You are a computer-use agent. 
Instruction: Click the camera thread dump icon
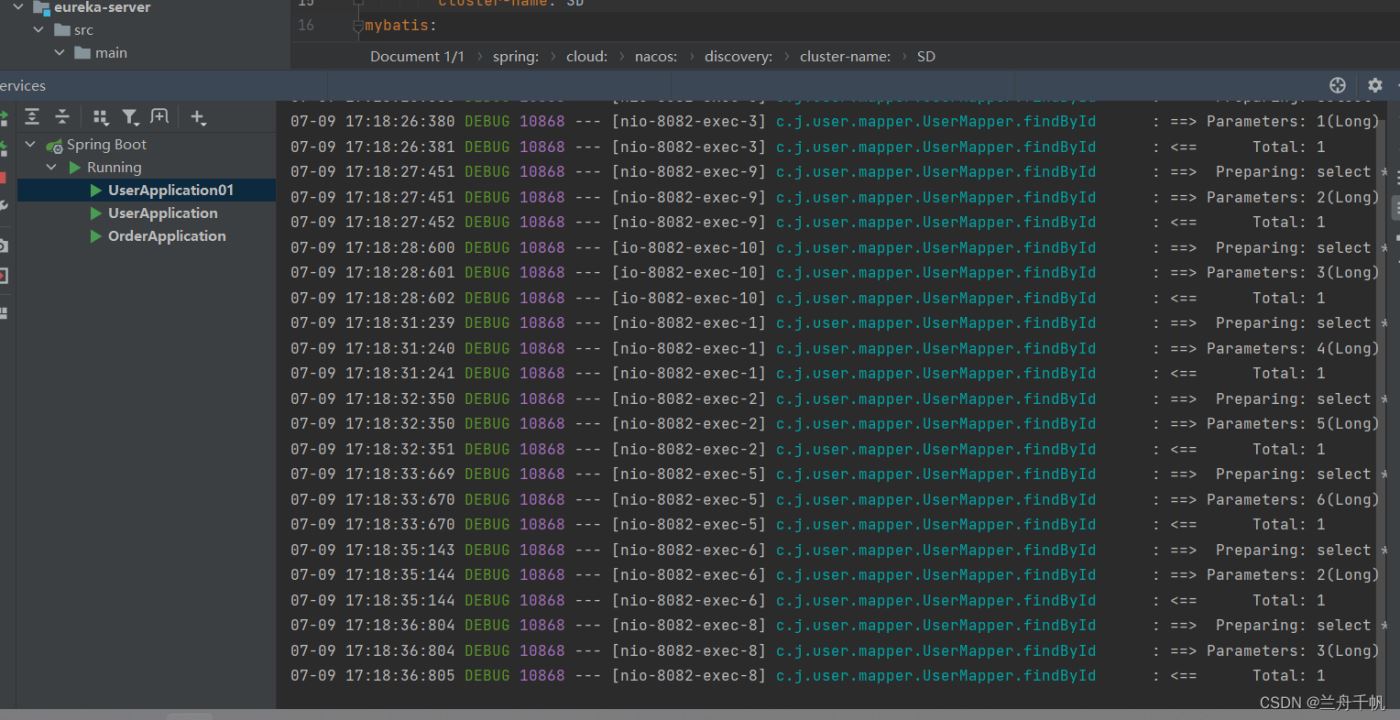[x=3, y=245]
